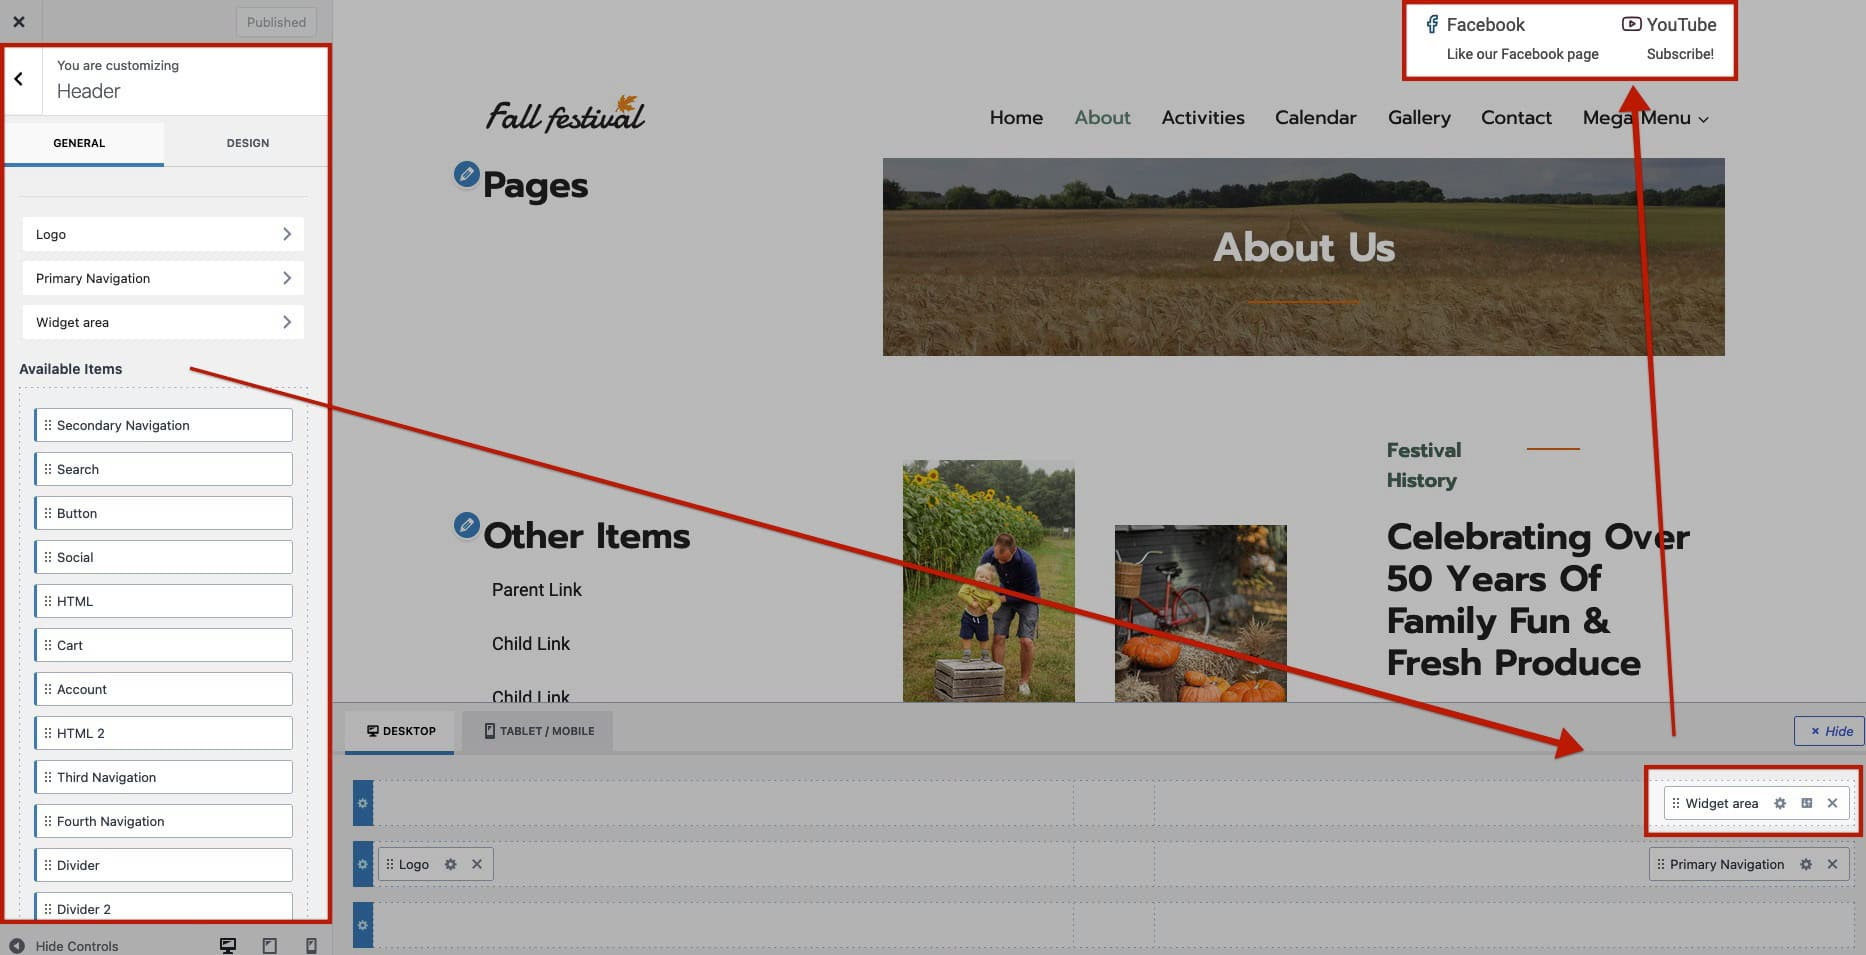Go back using the header panel's back chevron
Viewport: 1866px width, 955px height.
(19, 79)
